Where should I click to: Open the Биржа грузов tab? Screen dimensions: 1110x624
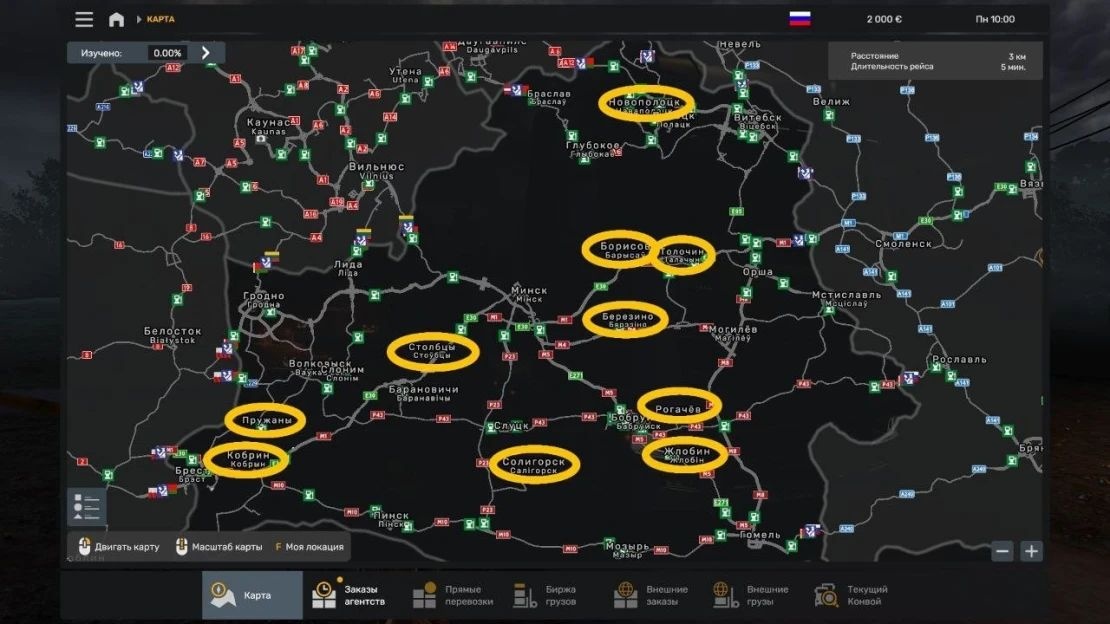(545, 595)
